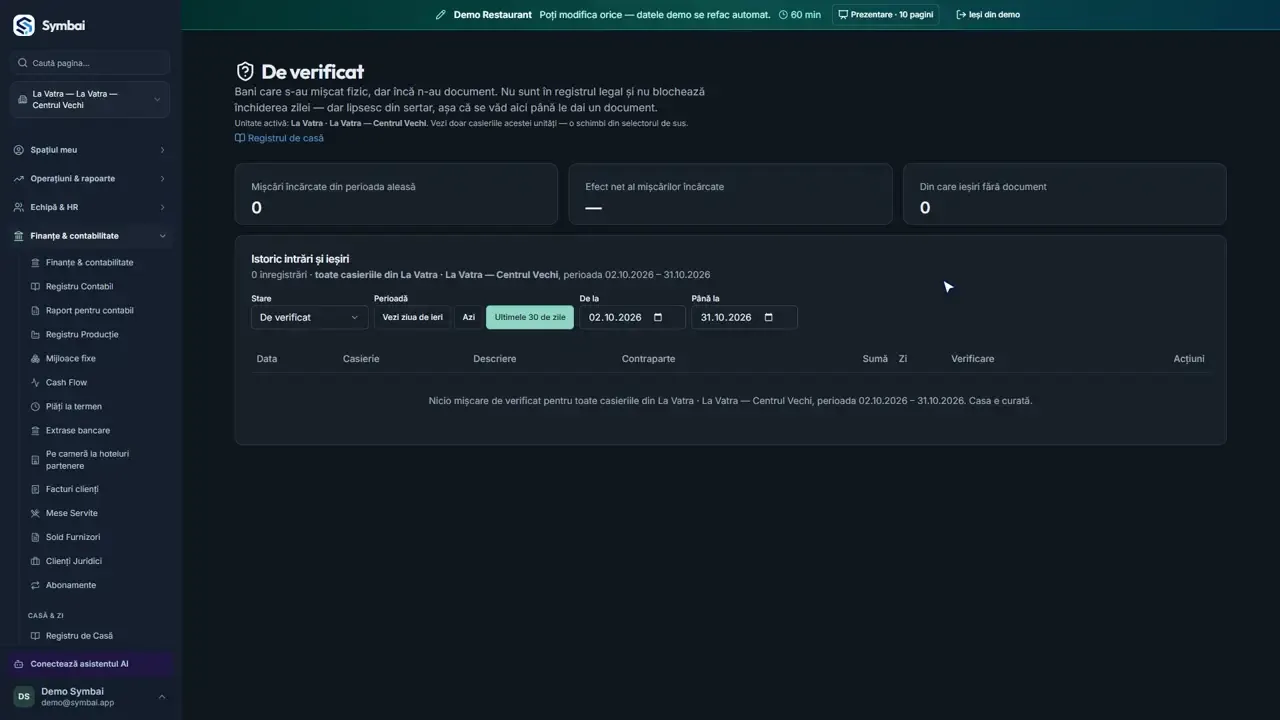Open the Registru Contabil page icon

(36, 287)
